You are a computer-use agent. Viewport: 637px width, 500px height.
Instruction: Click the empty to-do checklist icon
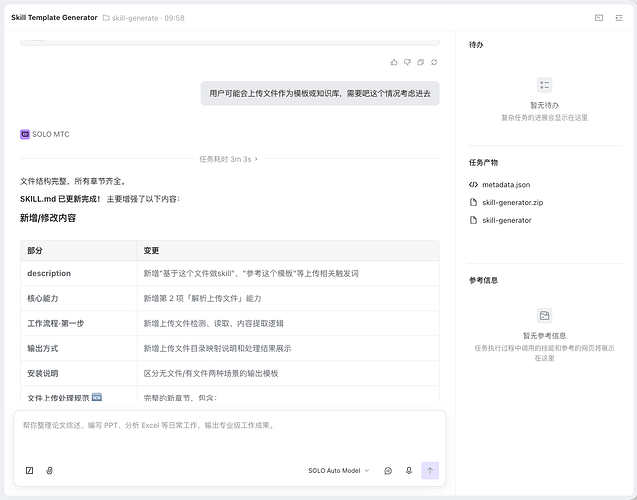[544, 85]
